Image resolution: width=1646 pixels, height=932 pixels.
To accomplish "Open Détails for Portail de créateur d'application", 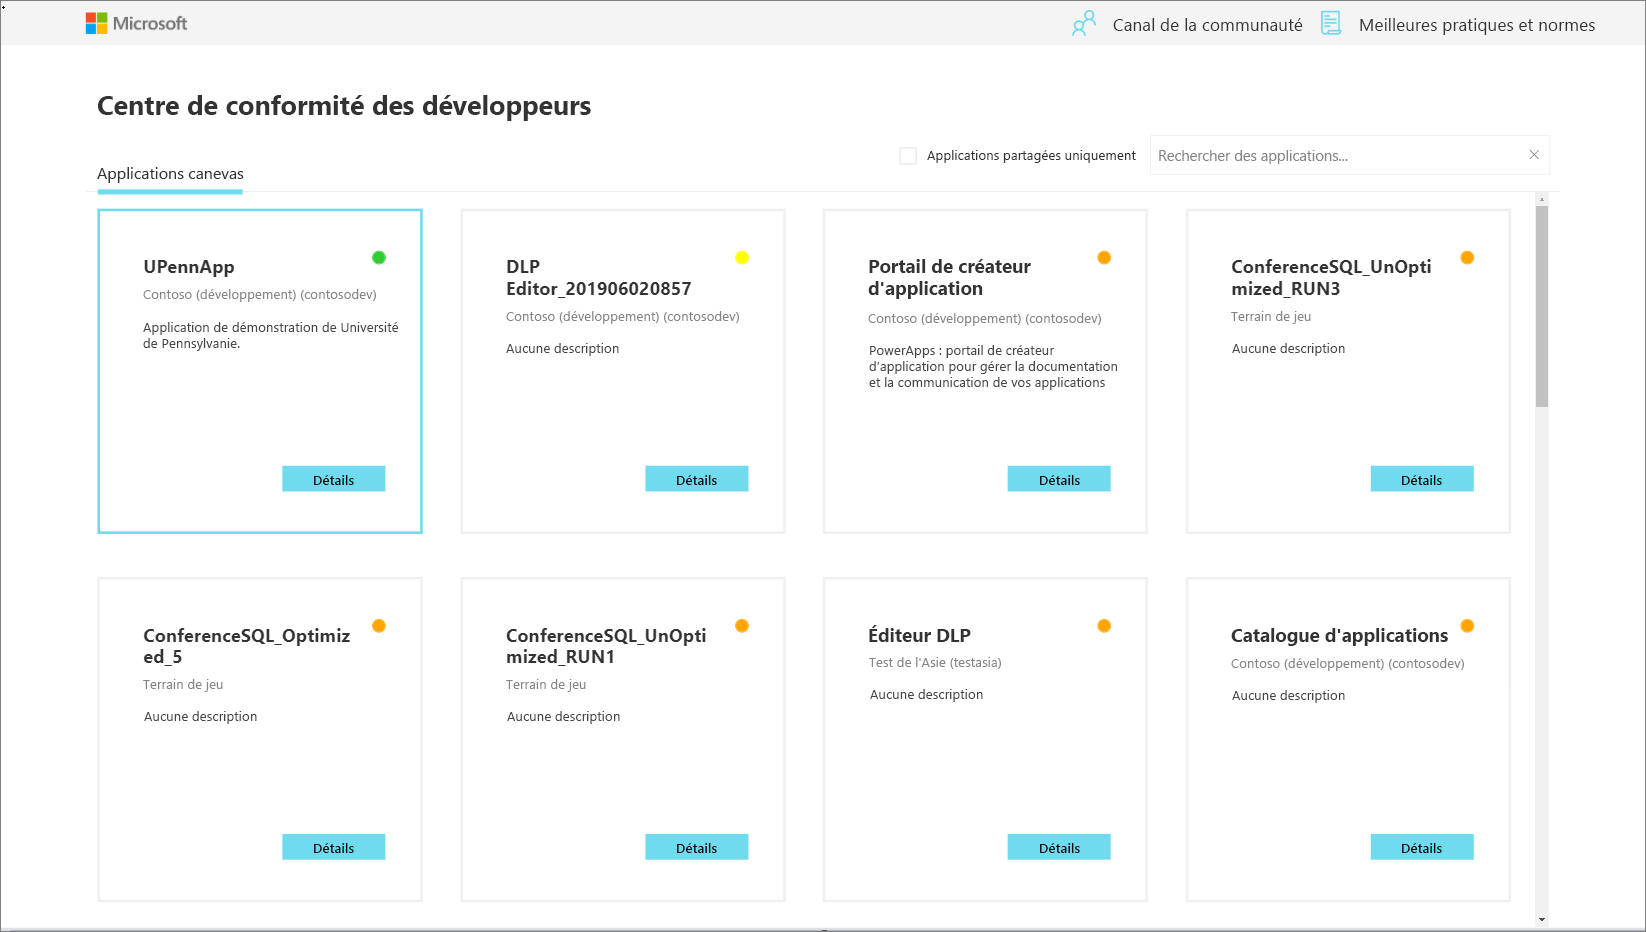I will (x=1059, y=479).
